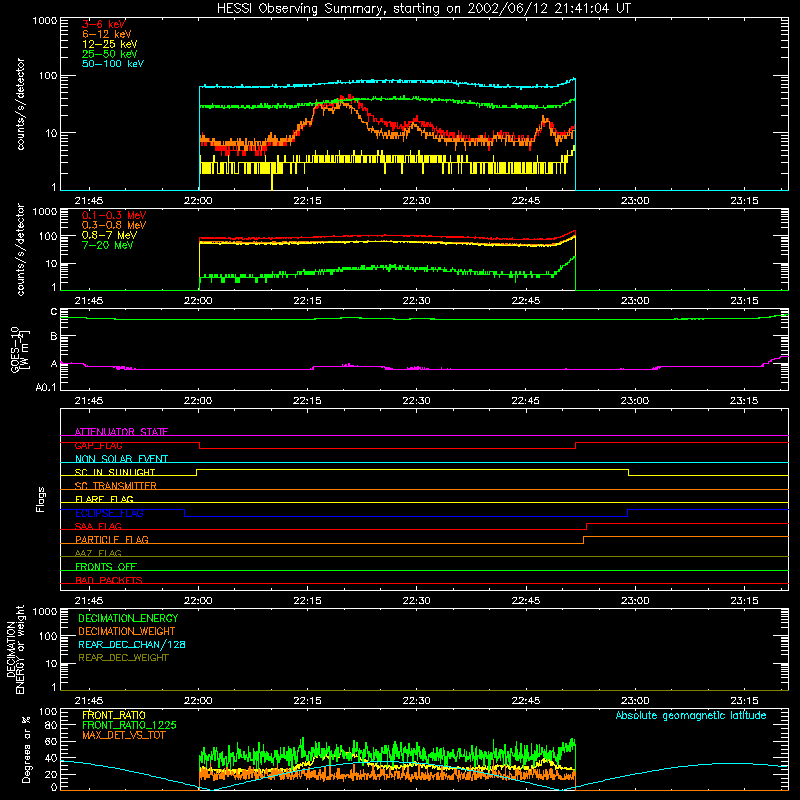Select the orange 6-12 keV legend label
Image resolution: width=800 pixels, height=800 pixels.
[x=107, y=34]
